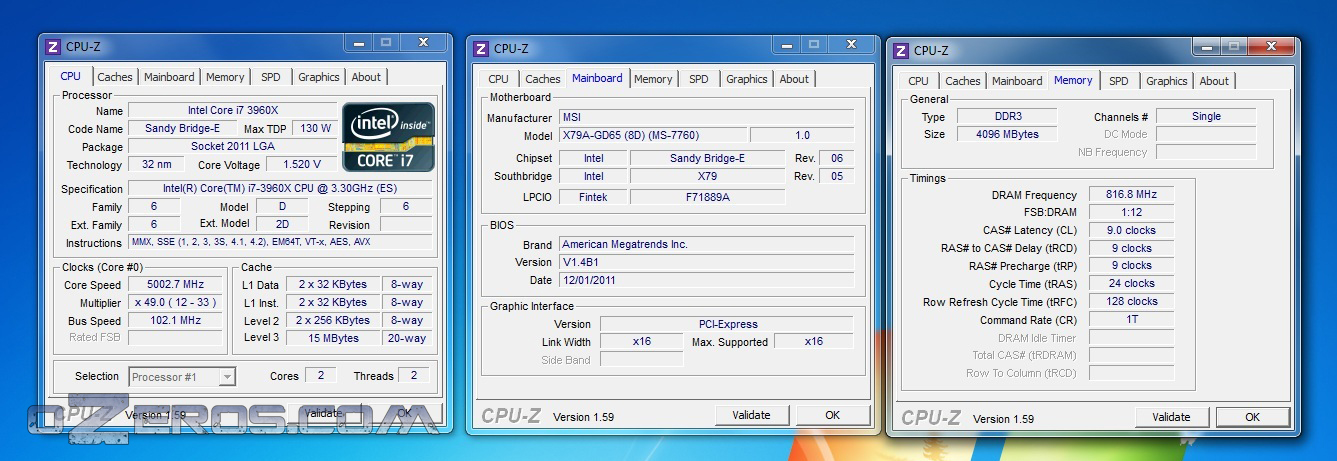Click the Core Voltage value 1.520 V
The image size is (1337, 461).
tap(302, 164)
